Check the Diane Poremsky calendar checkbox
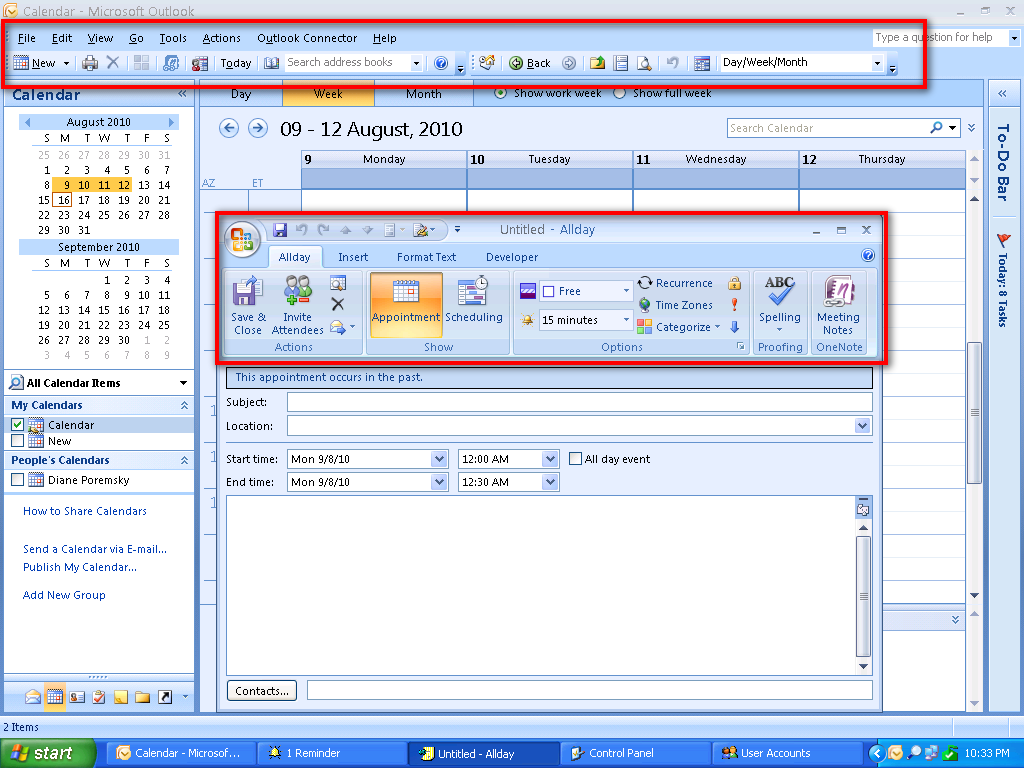The height and width of the screenshot is (768, 1024). point(18,480)
